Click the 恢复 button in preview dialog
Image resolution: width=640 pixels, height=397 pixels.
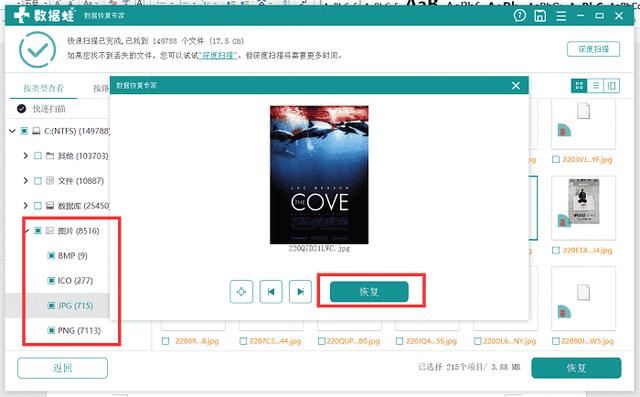(369, 292)
